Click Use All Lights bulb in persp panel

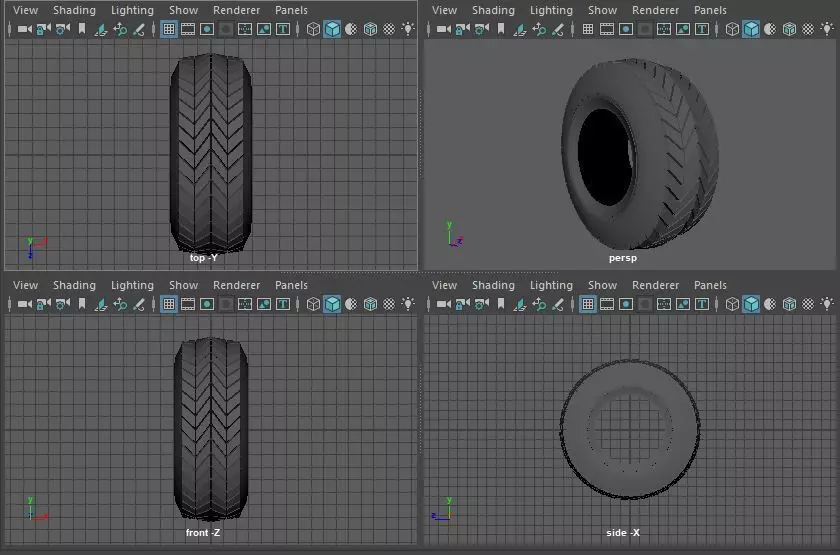tap(827, 29)
